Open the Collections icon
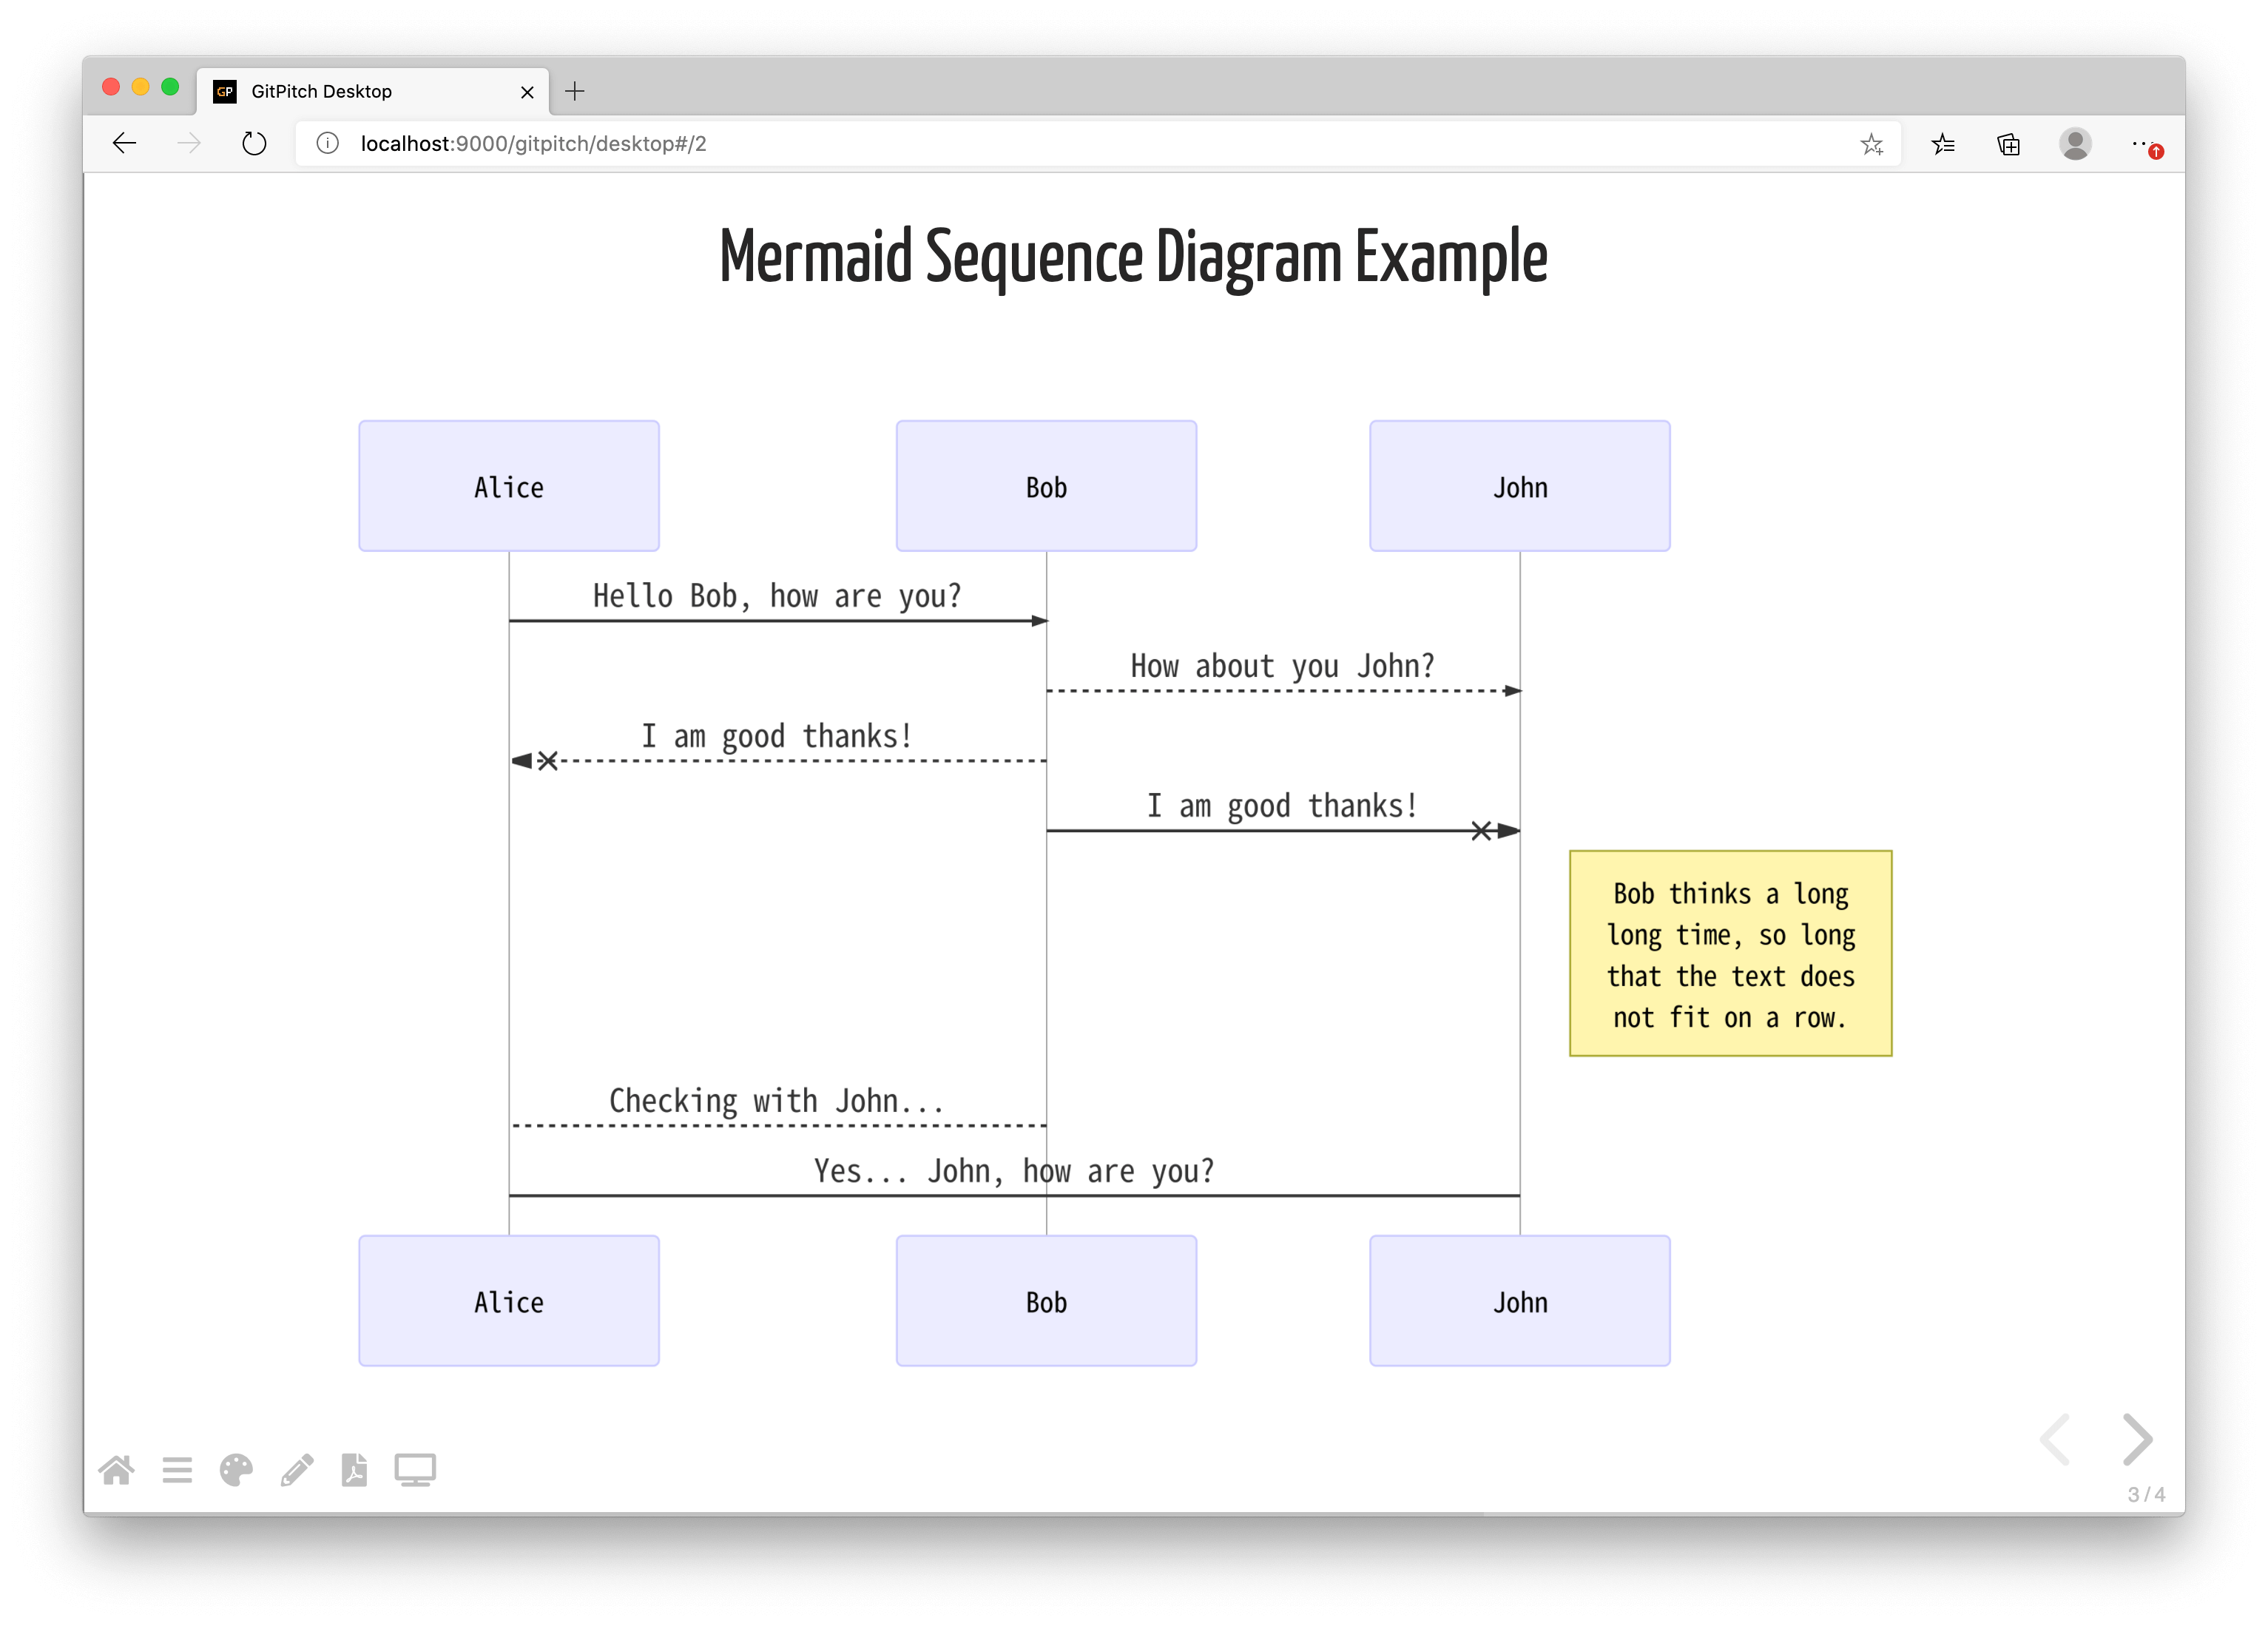The height and width of the screenshot is (1626, 2268). click(2008, 144)
